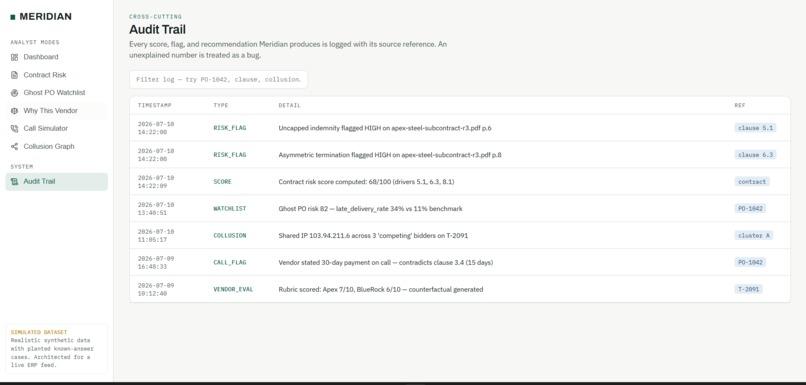Launch the Call Simulator
Image resolution: width=806 pixels, height=385 pixels.
(x=57, y=129)
